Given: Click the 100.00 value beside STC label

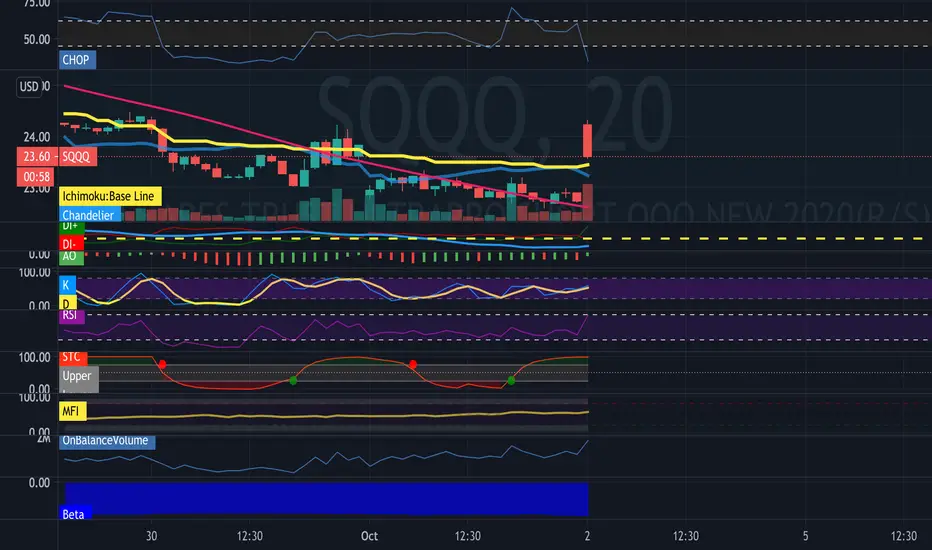Looking at the screenshot, I should click(x=34, y=357).
